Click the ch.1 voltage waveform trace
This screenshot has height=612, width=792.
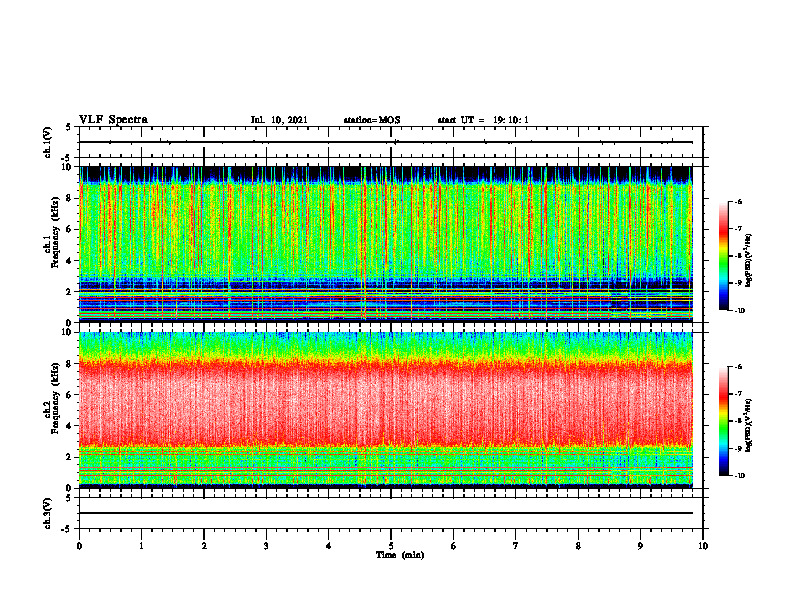[x=386, y=142]
